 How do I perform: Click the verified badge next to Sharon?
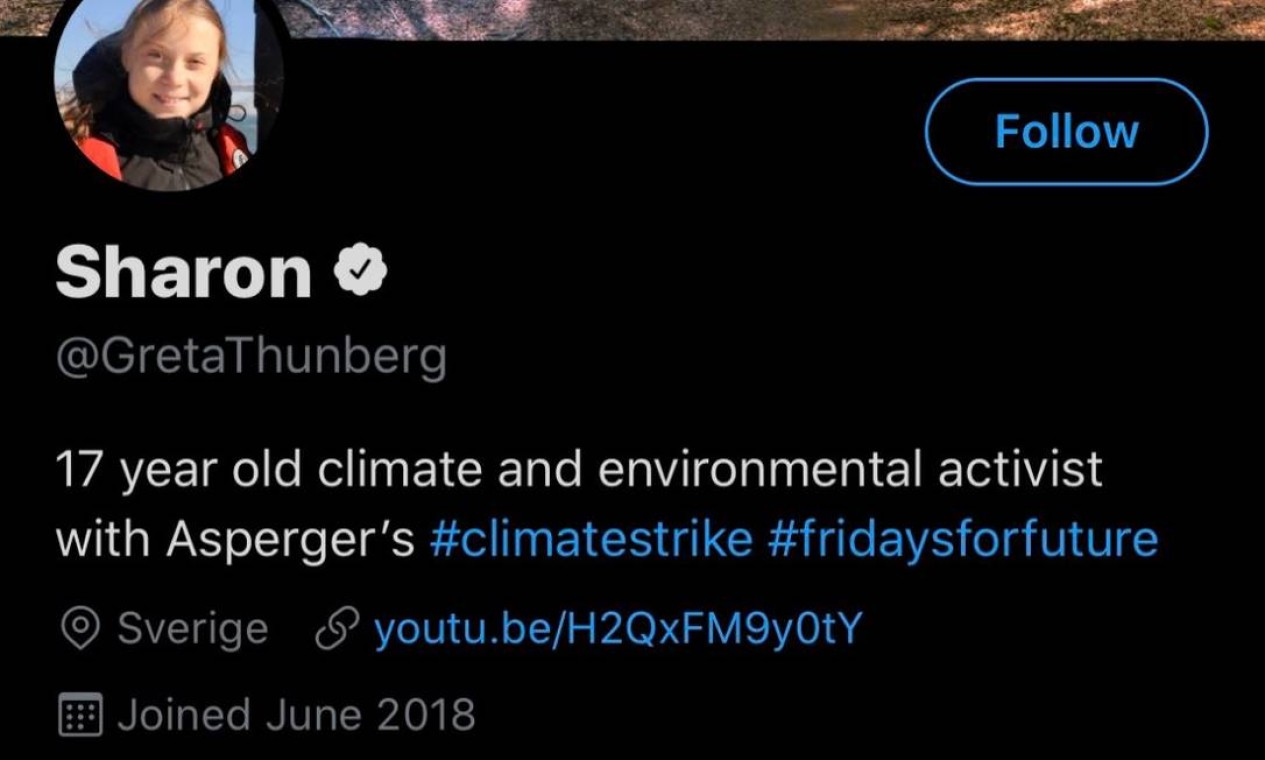359,270
